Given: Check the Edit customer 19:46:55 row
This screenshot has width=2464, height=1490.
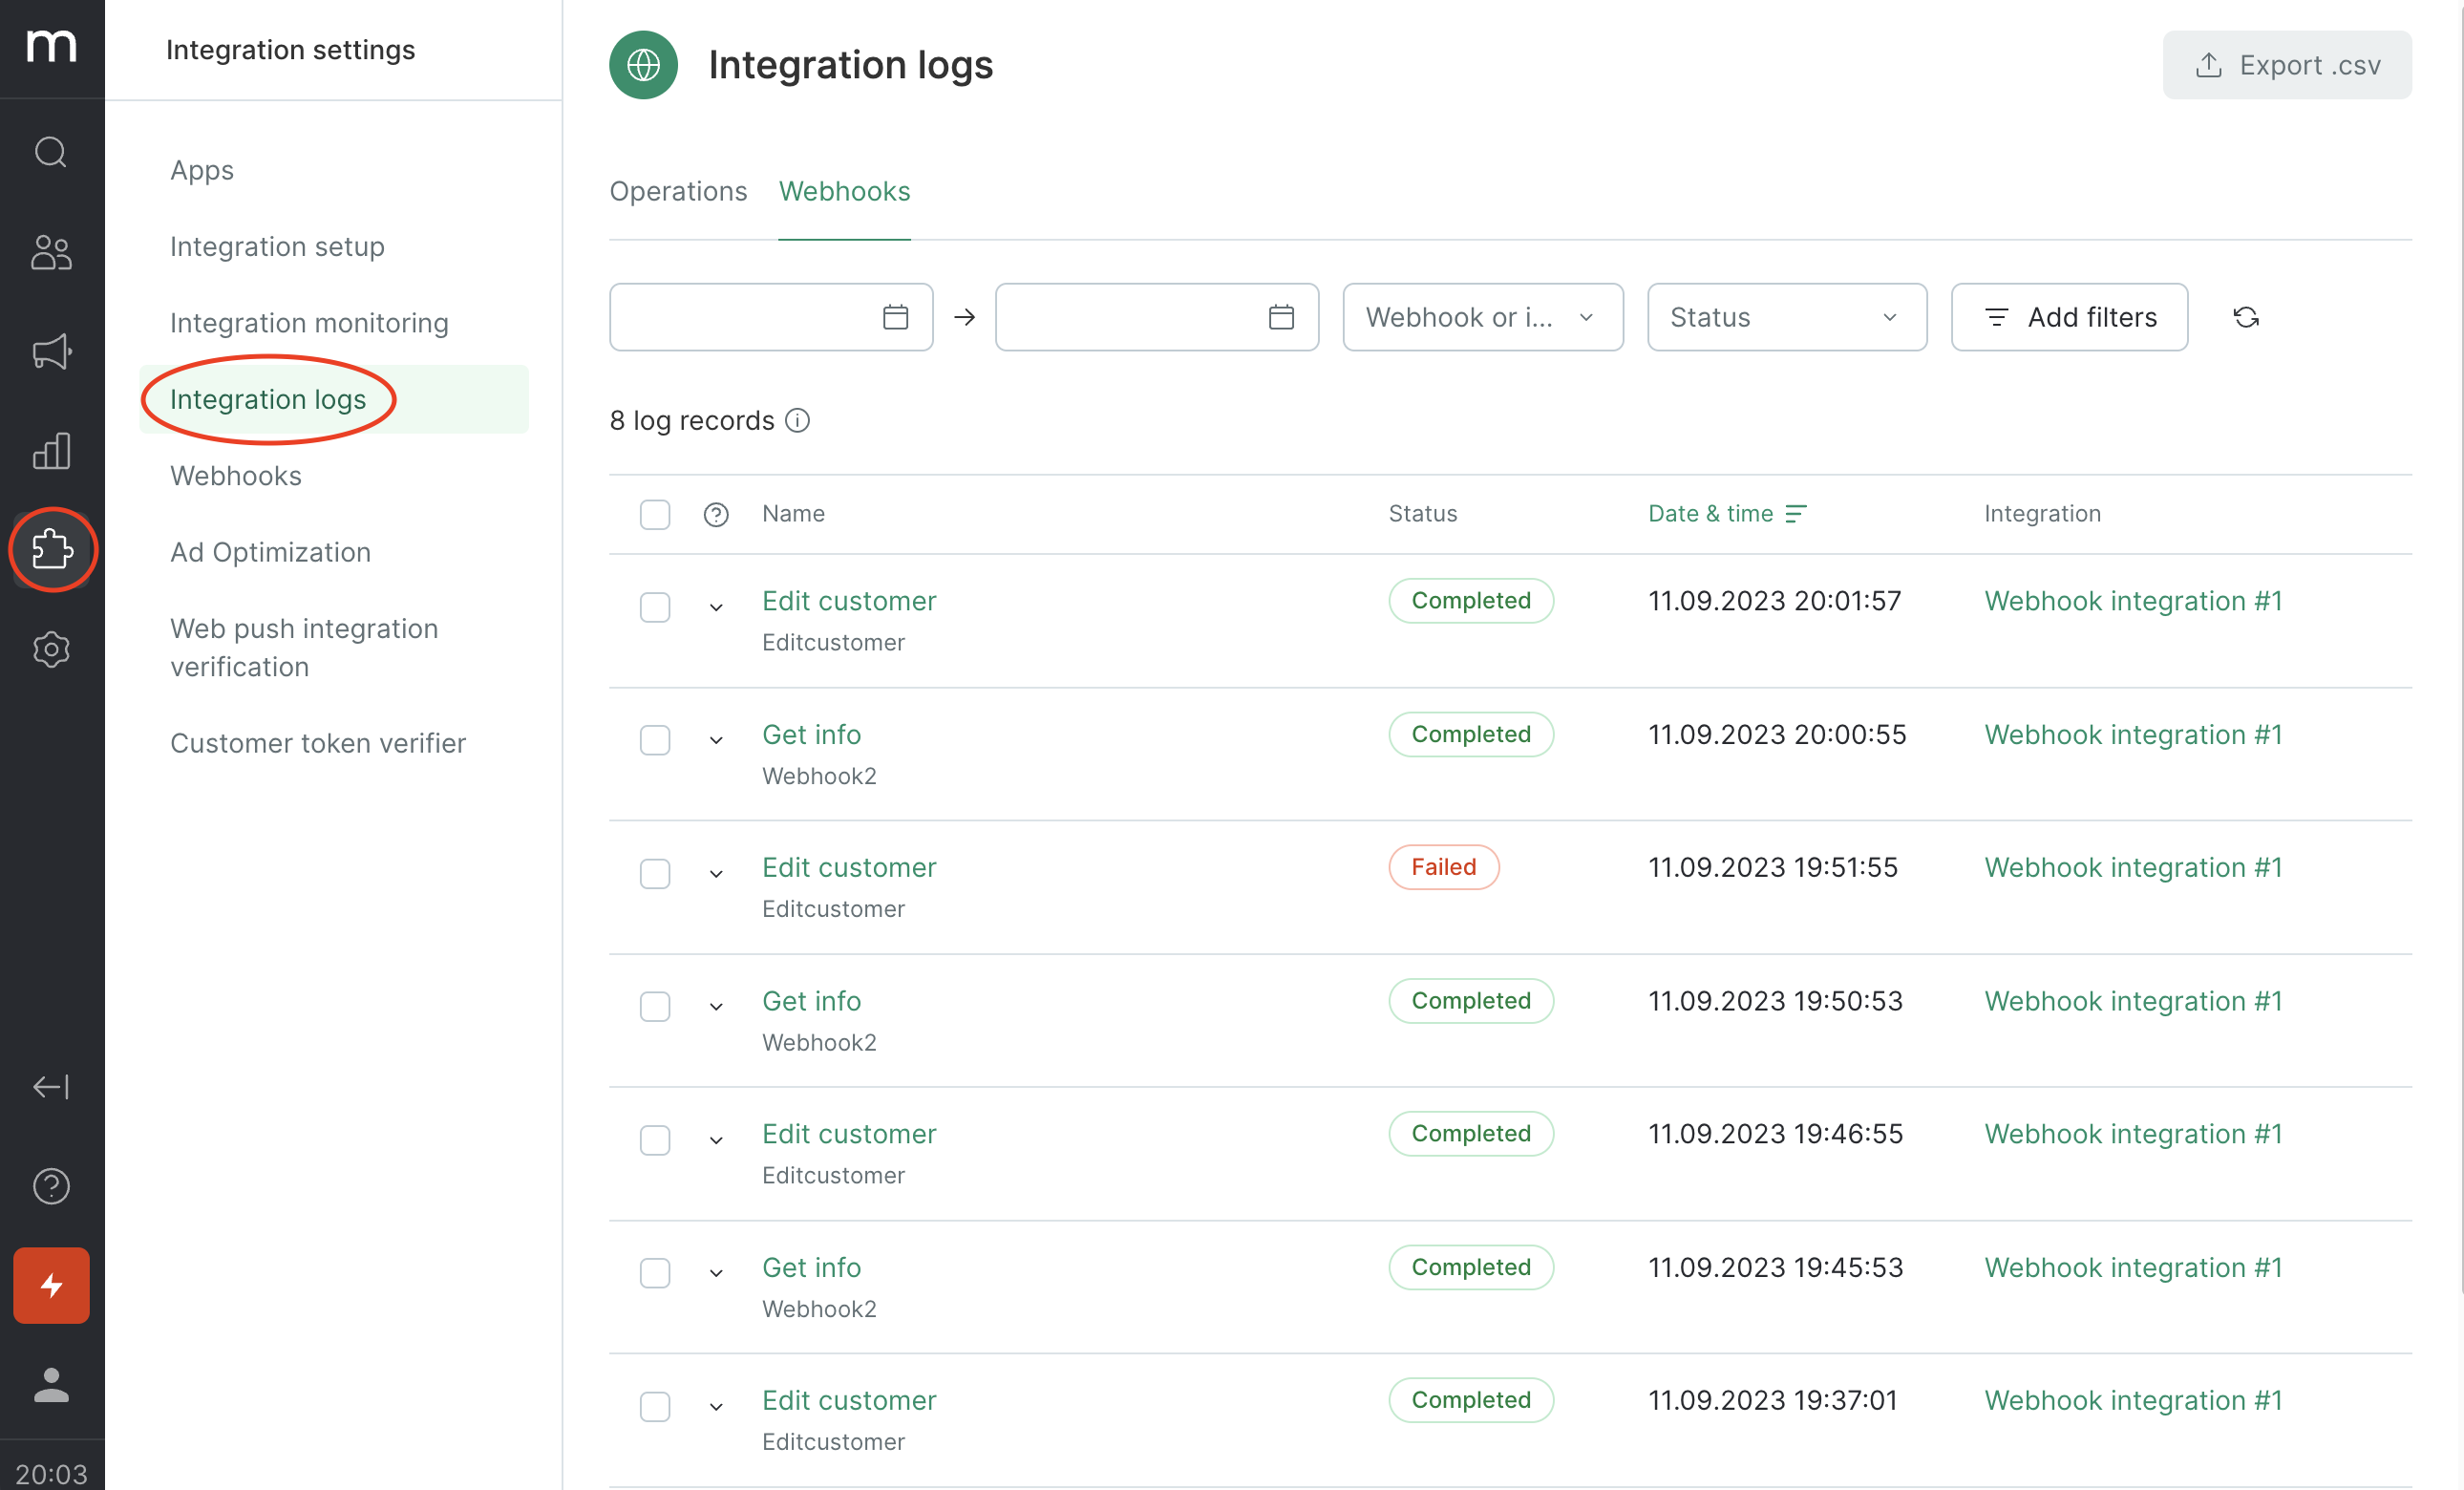Looking at the screenshot, I should (x=655, y=1140).
